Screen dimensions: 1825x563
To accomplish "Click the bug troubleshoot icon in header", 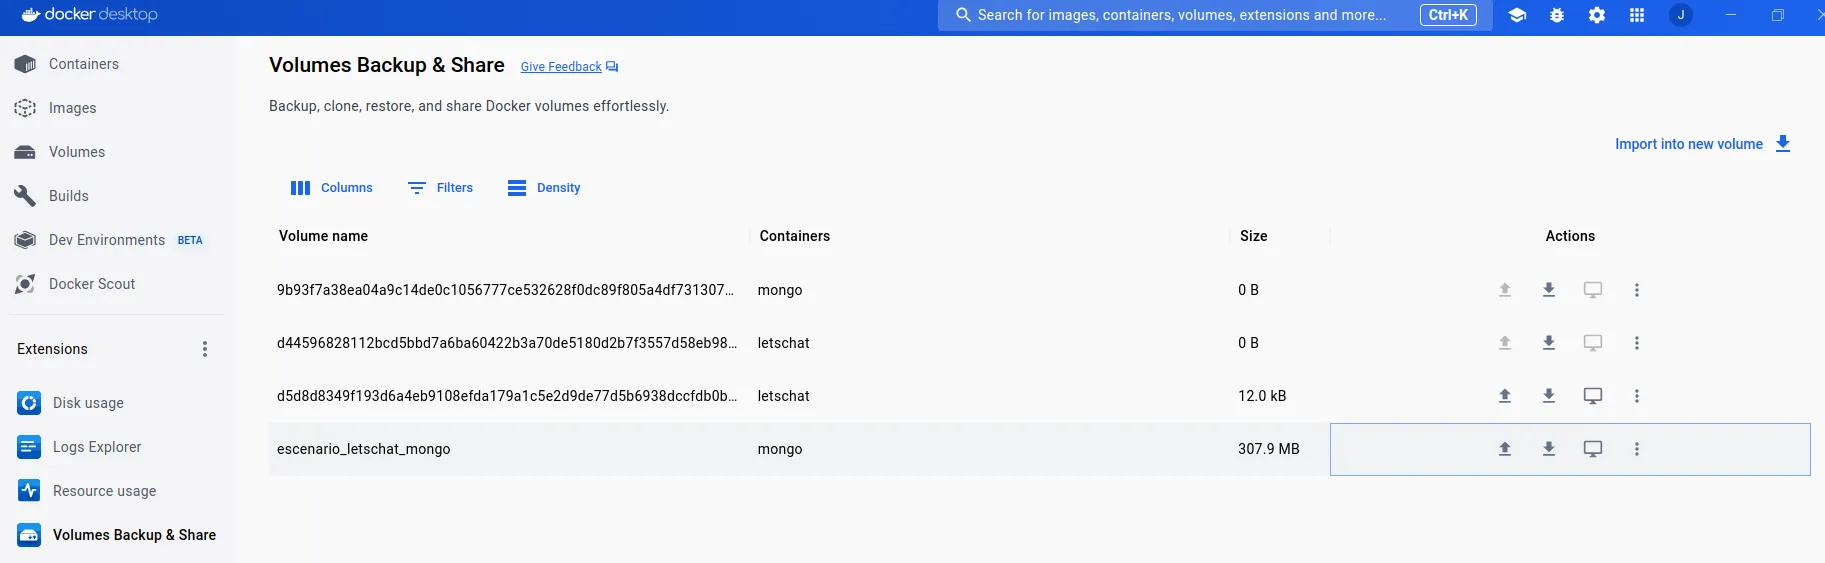I will click(1557, 15).
